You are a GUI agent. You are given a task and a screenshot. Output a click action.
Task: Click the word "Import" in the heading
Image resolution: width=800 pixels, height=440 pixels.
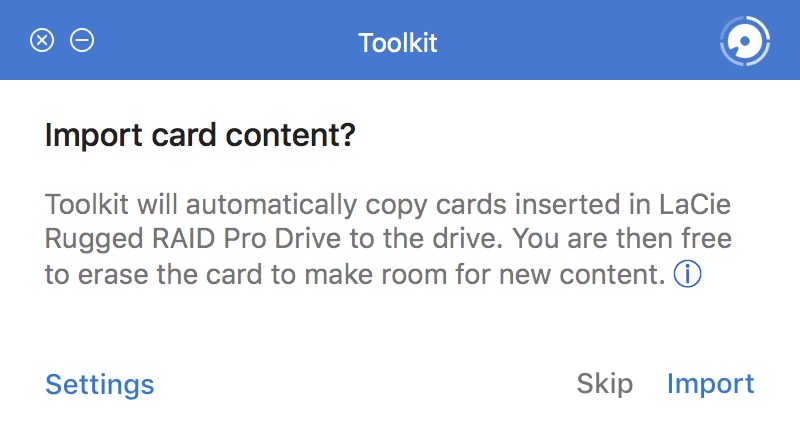pos(84,136)
